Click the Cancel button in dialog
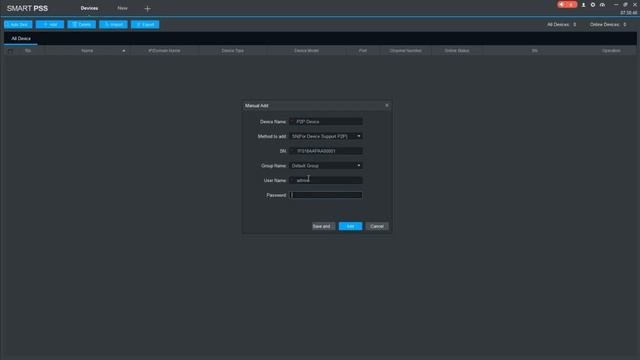The width and height of the screenshot is (640, 360). click(x=377, y=226)
